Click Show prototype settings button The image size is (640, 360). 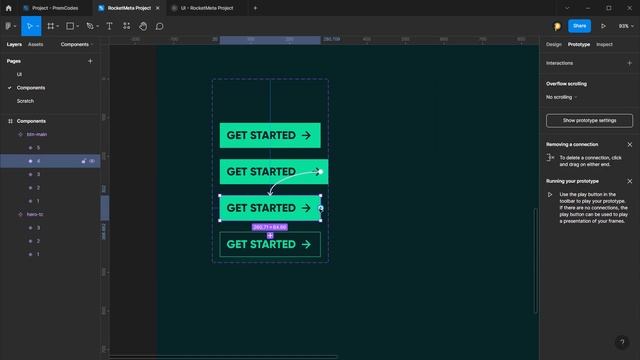pos(589,120)
